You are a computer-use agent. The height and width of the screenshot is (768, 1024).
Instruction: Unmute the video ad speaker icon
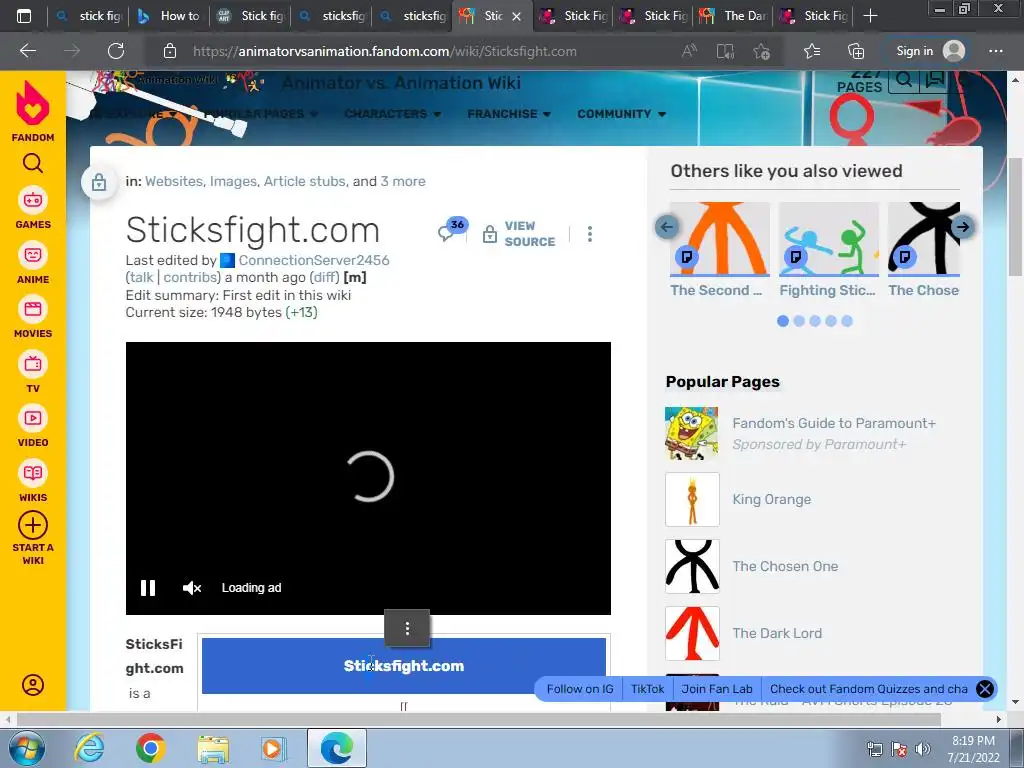192,588
